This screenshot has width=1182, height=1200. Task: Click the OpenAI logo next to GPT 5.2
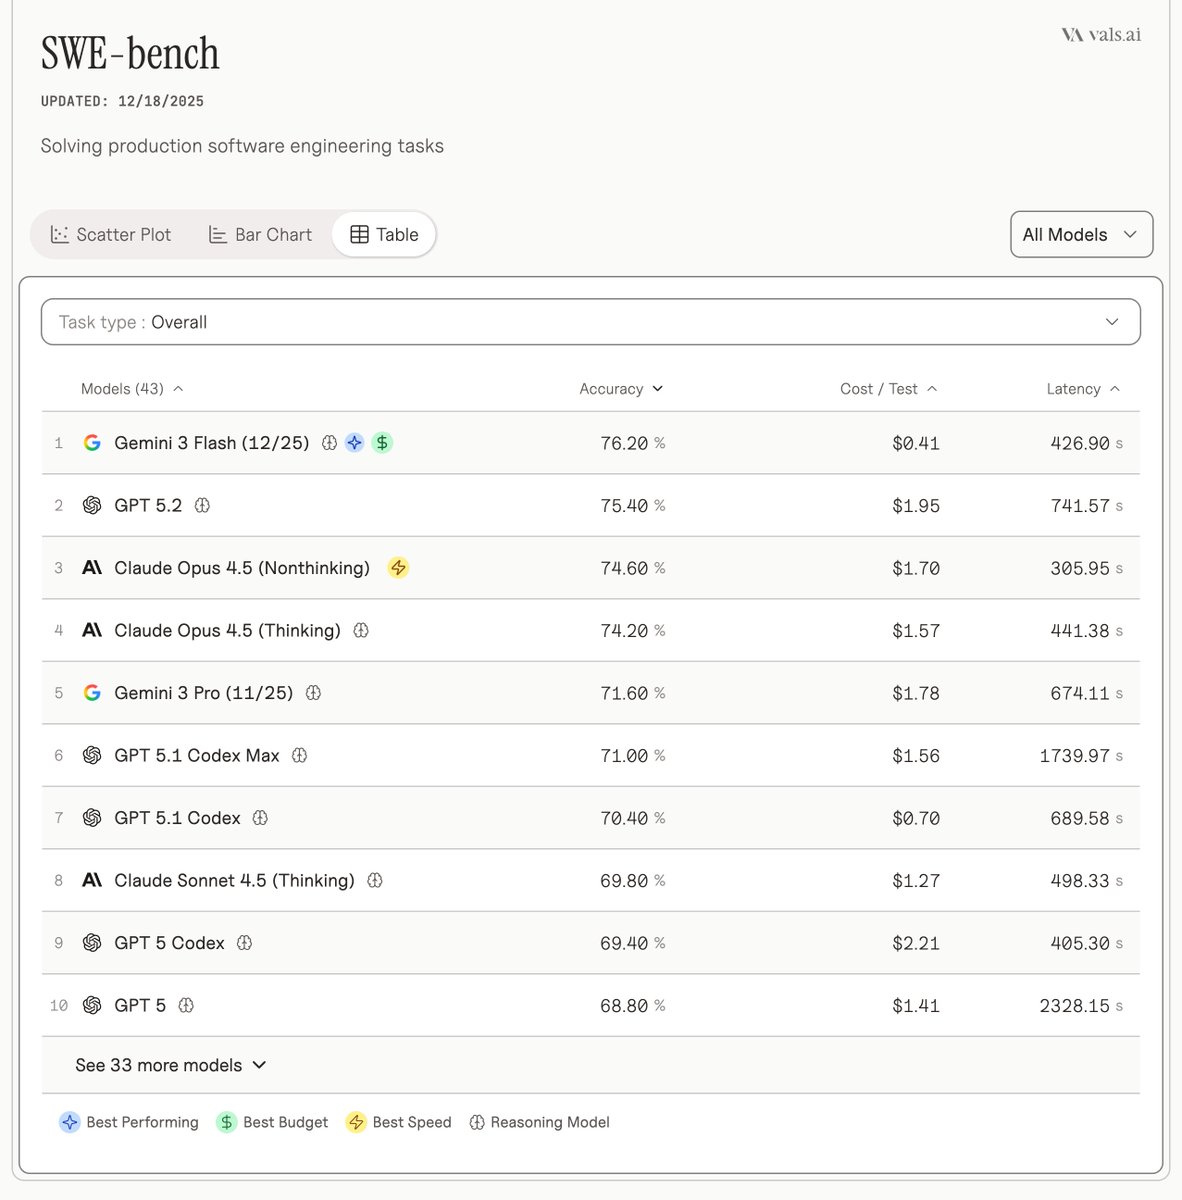[x=92, y=506]
